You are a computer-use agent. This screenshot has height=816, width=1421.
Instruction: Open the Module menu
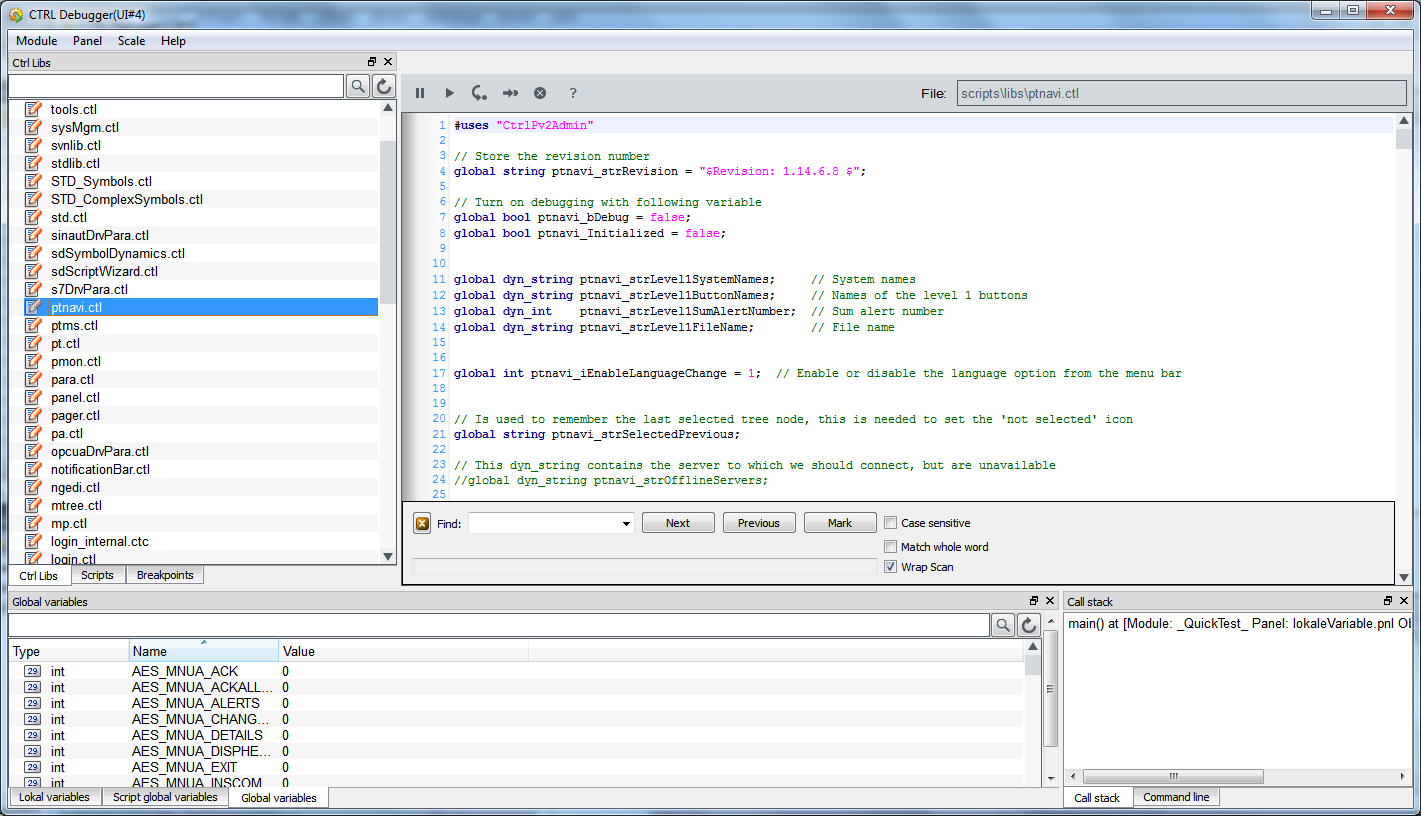[x=36, y=41]
